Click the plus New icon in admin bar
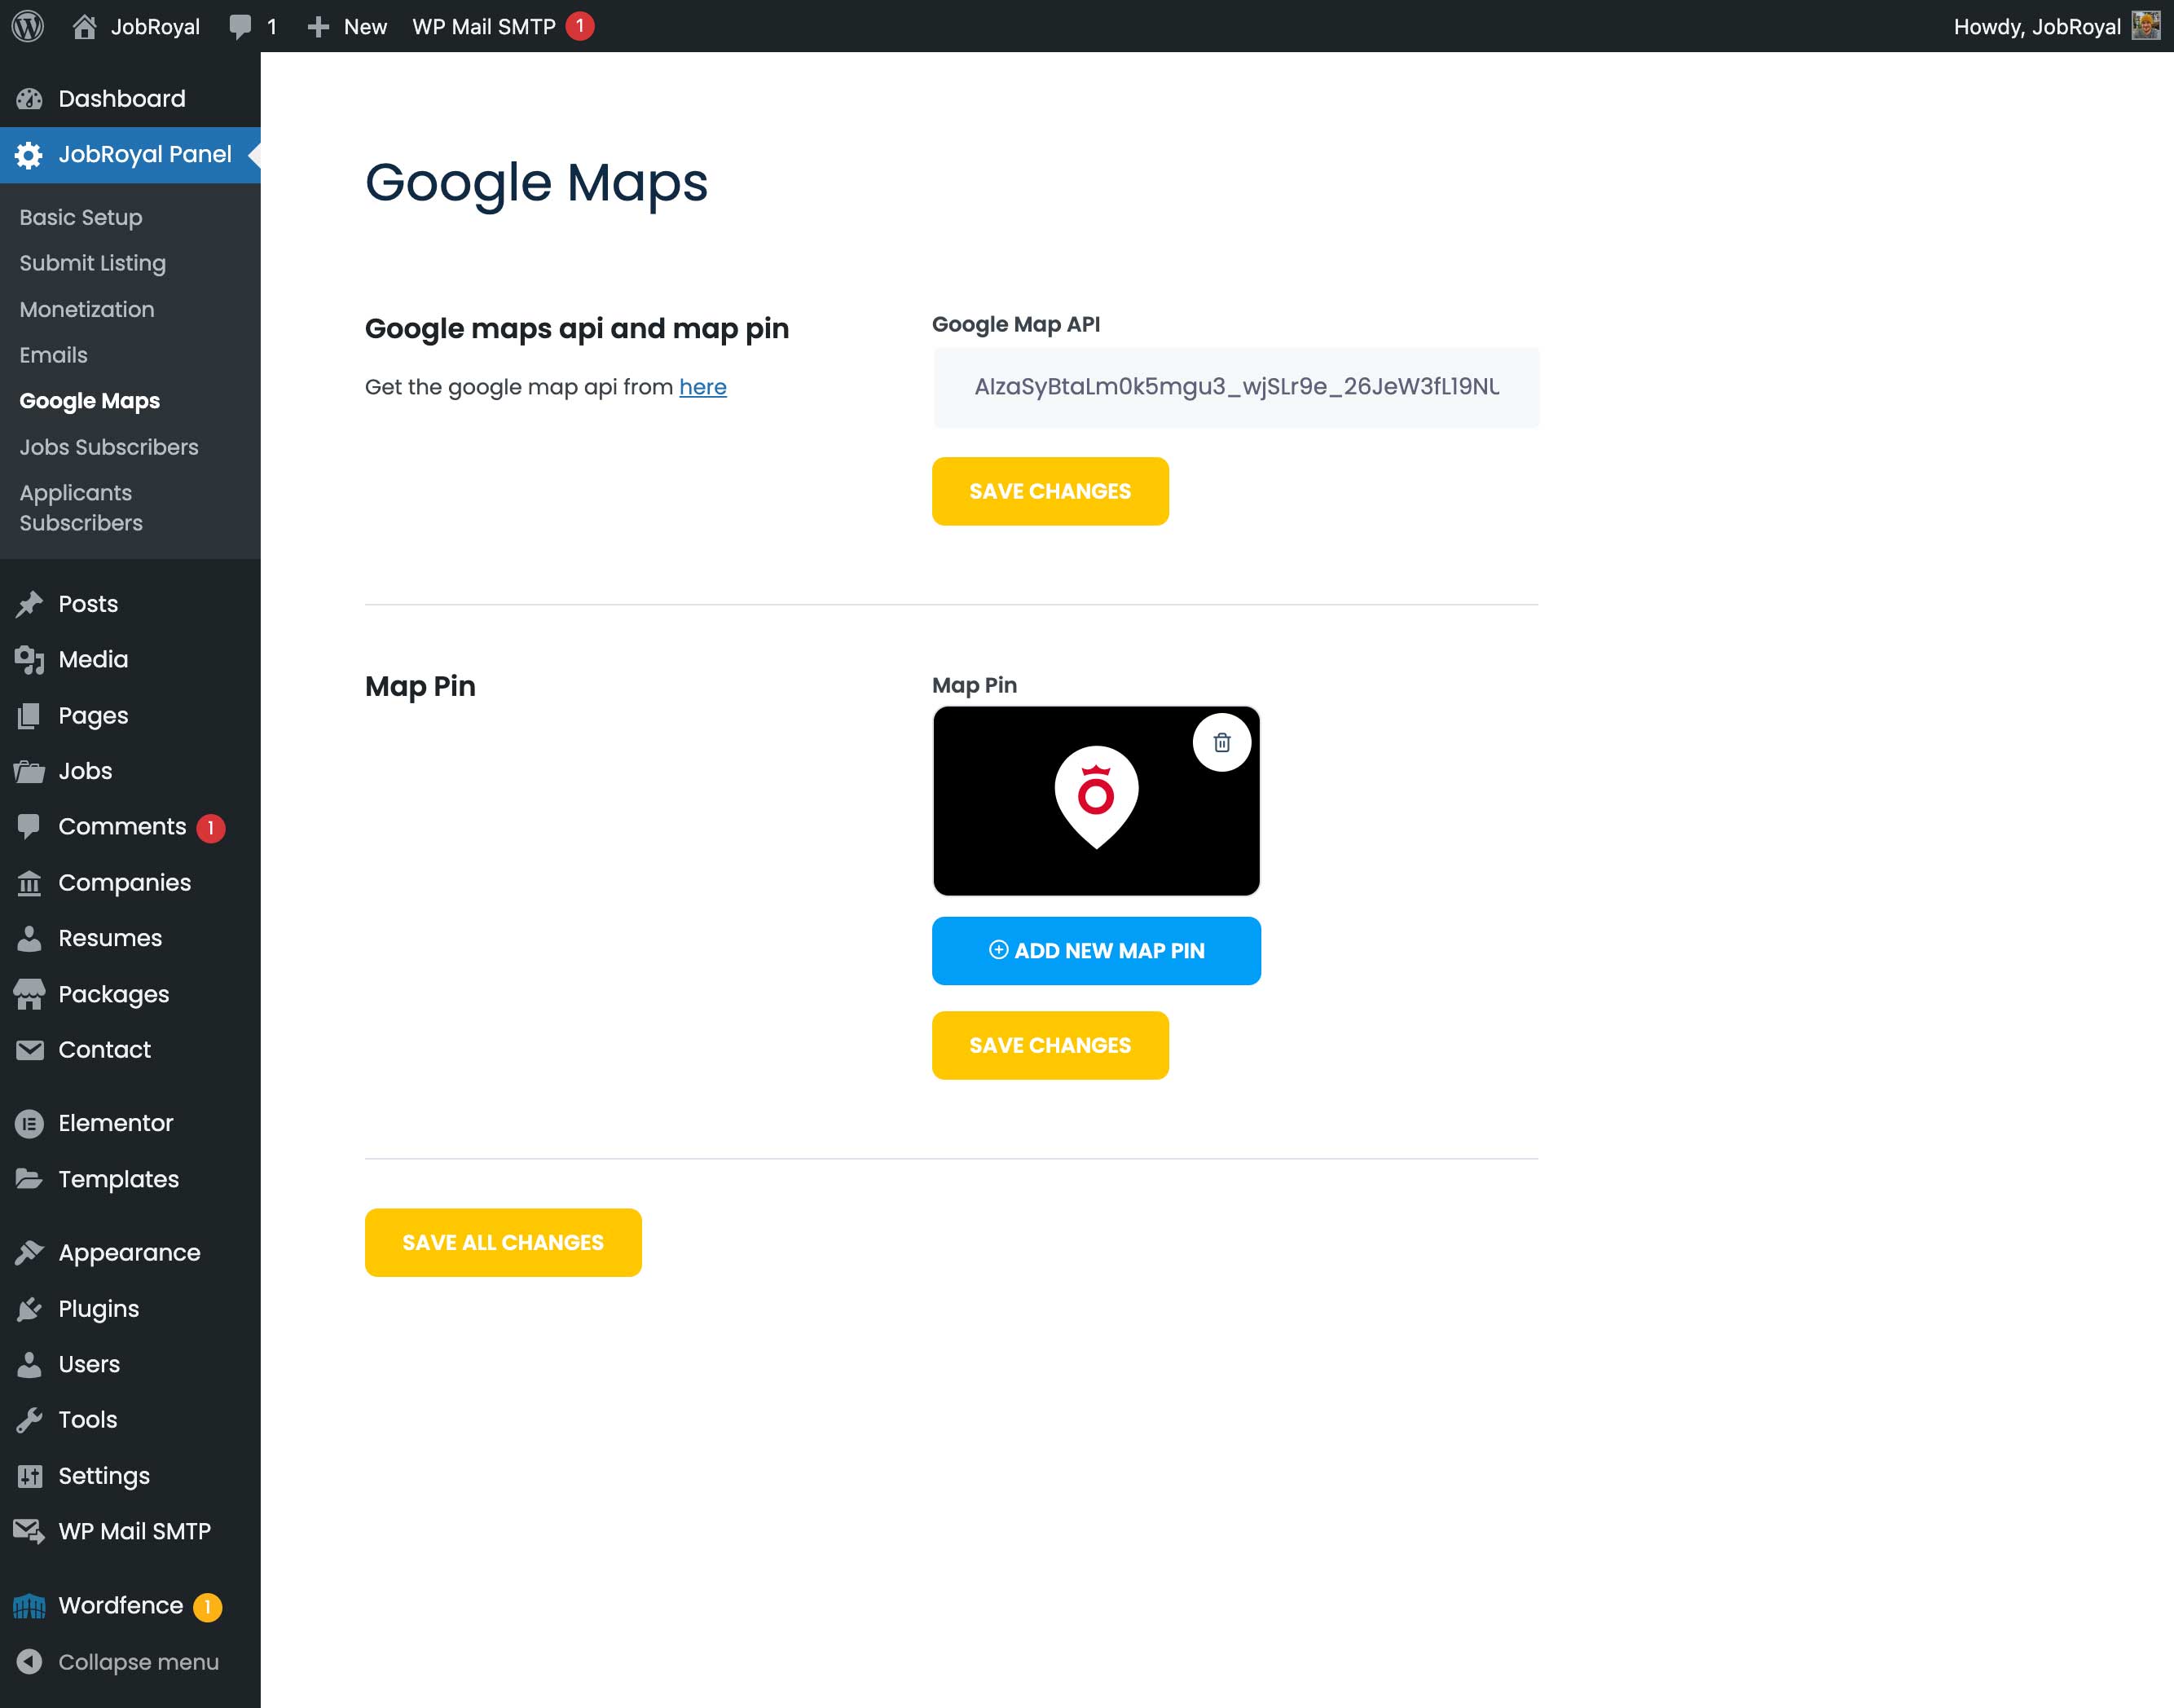 (x=318, y=27)
